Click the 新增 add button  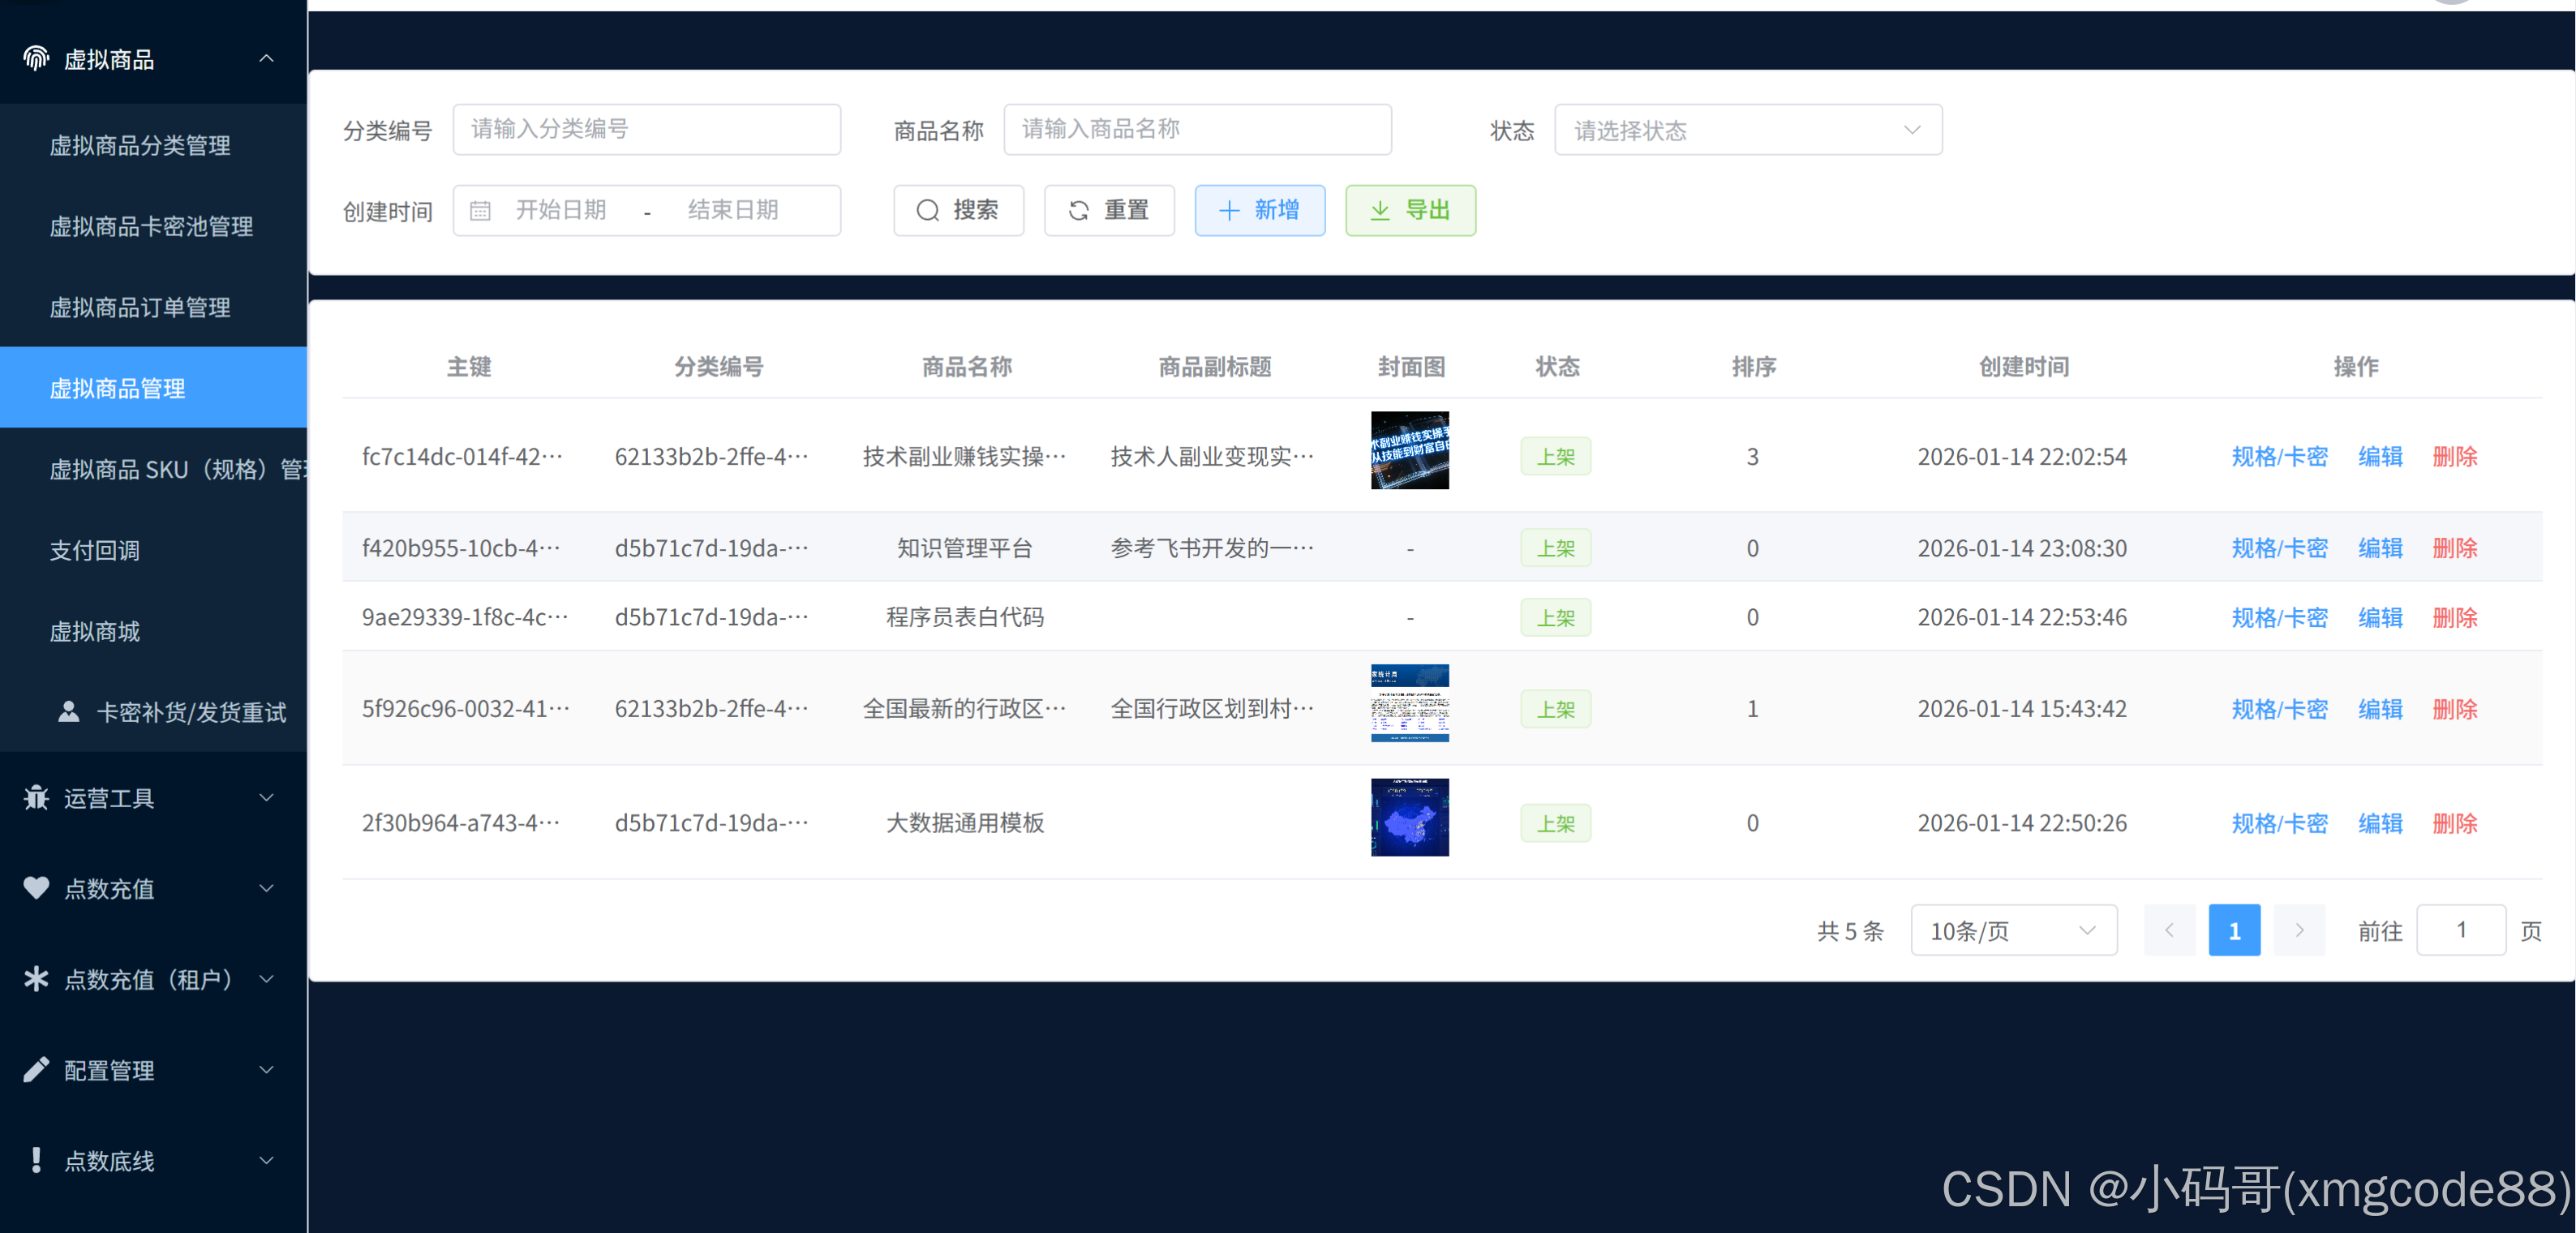tap(1259, 210)
